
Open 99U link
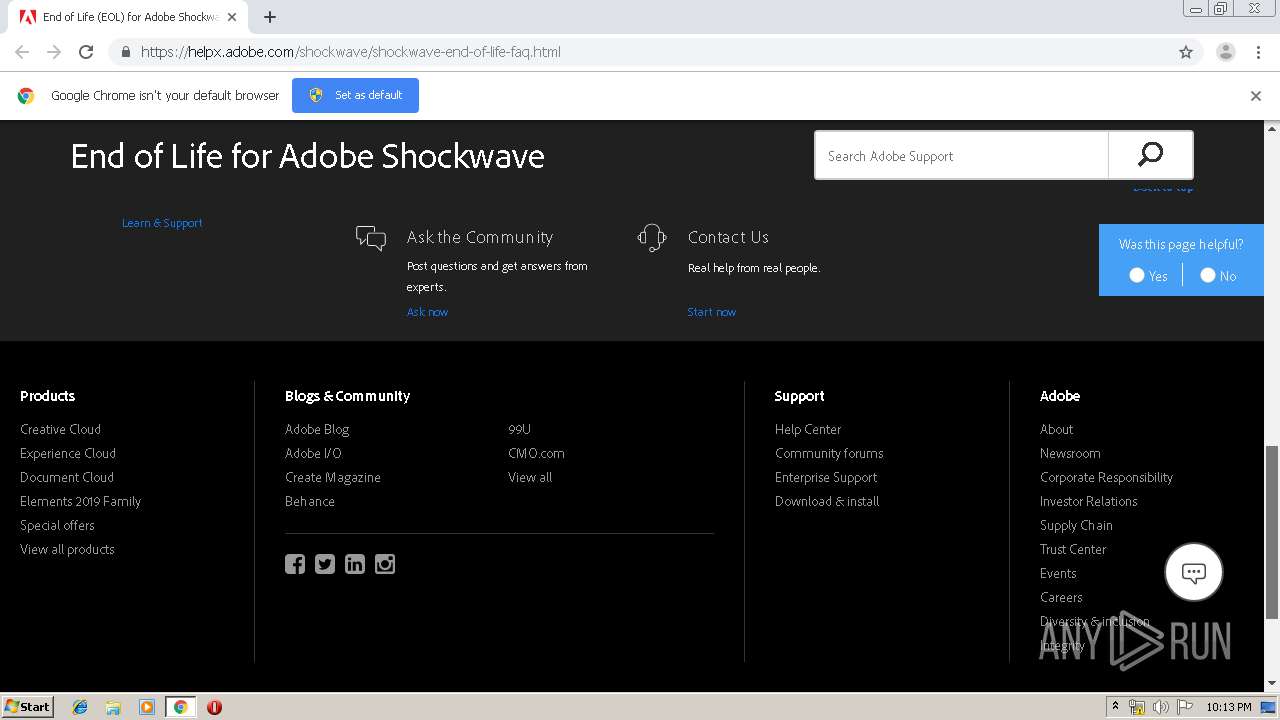click(519, 429)
